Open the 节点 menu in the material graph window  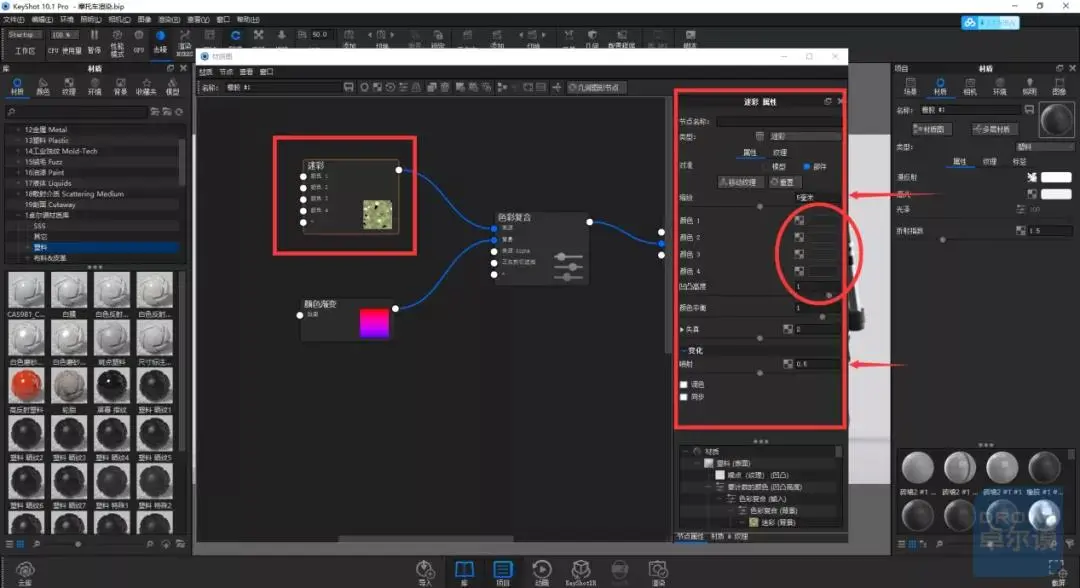[x=226, y=72]
